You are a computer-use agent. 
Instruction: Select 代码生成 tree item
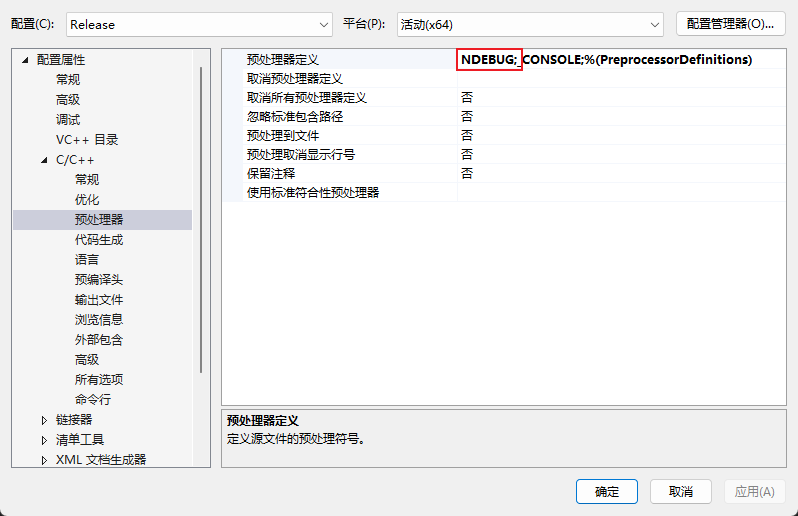point(99,240)
